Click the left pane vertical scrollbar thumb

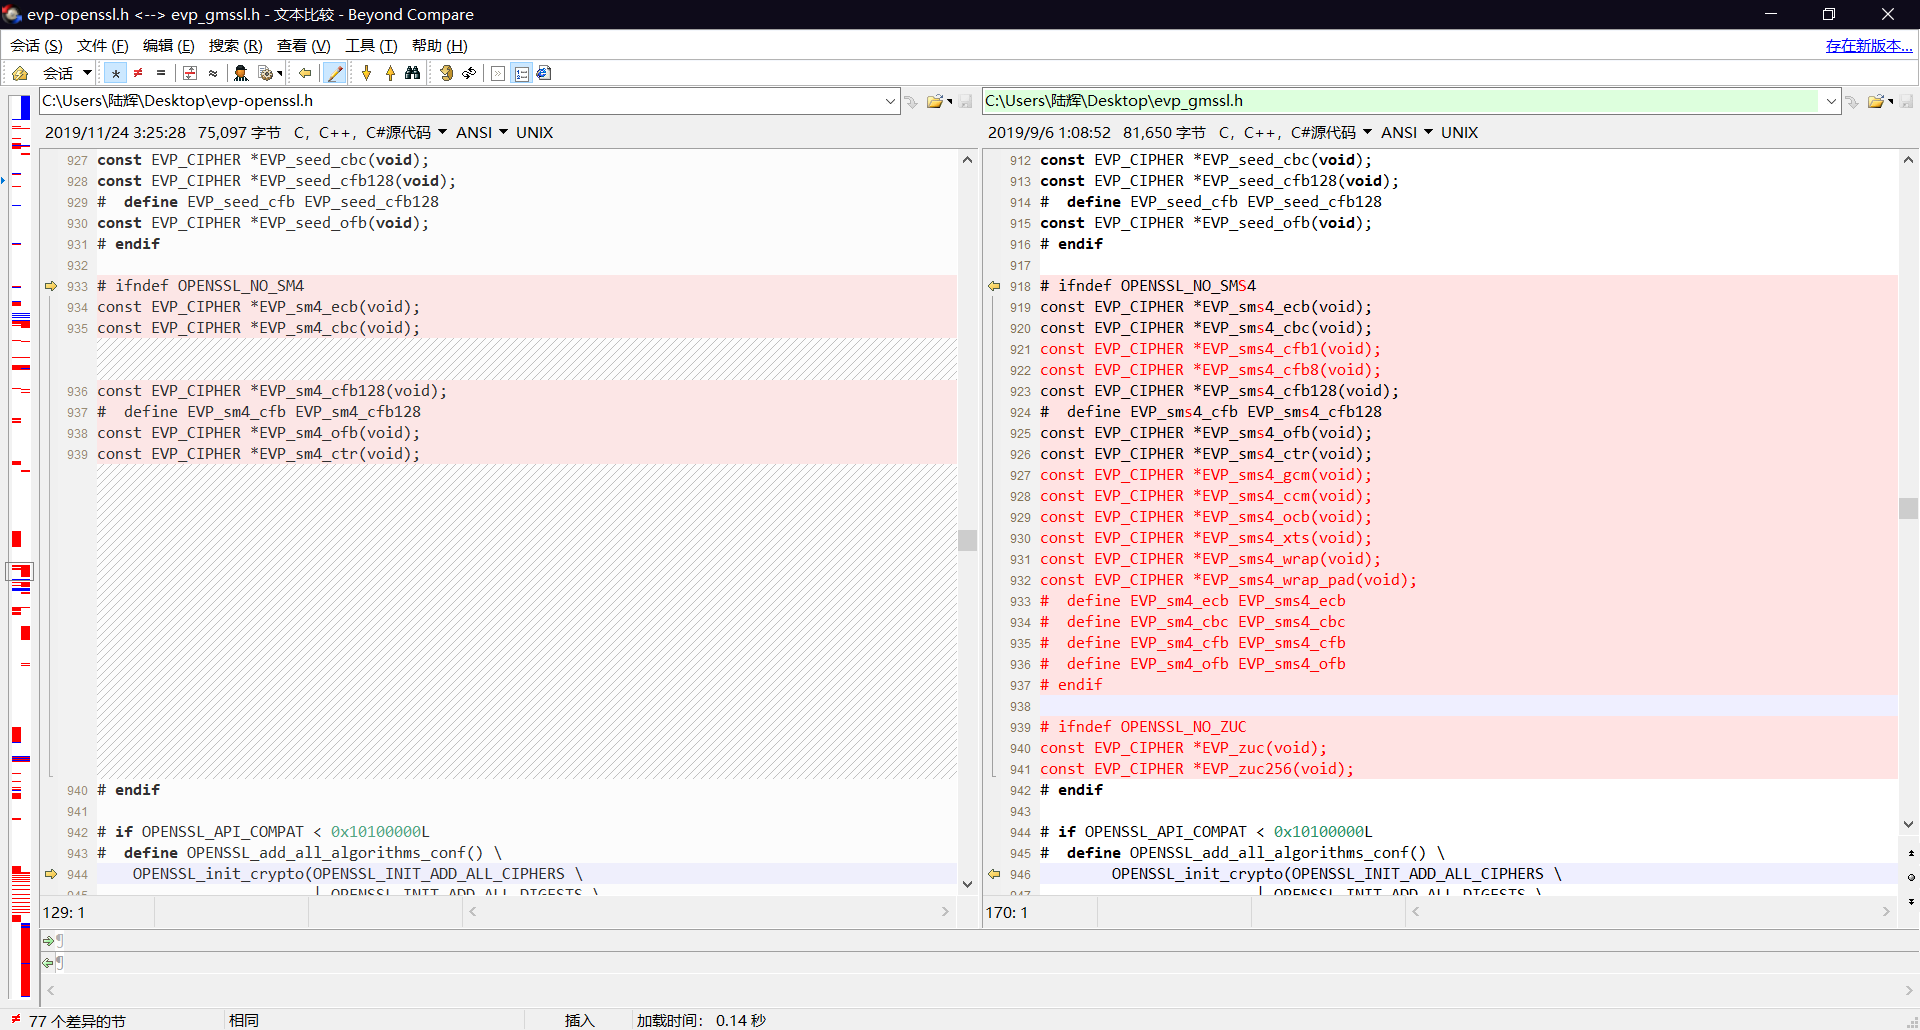[x=967, y=540]
